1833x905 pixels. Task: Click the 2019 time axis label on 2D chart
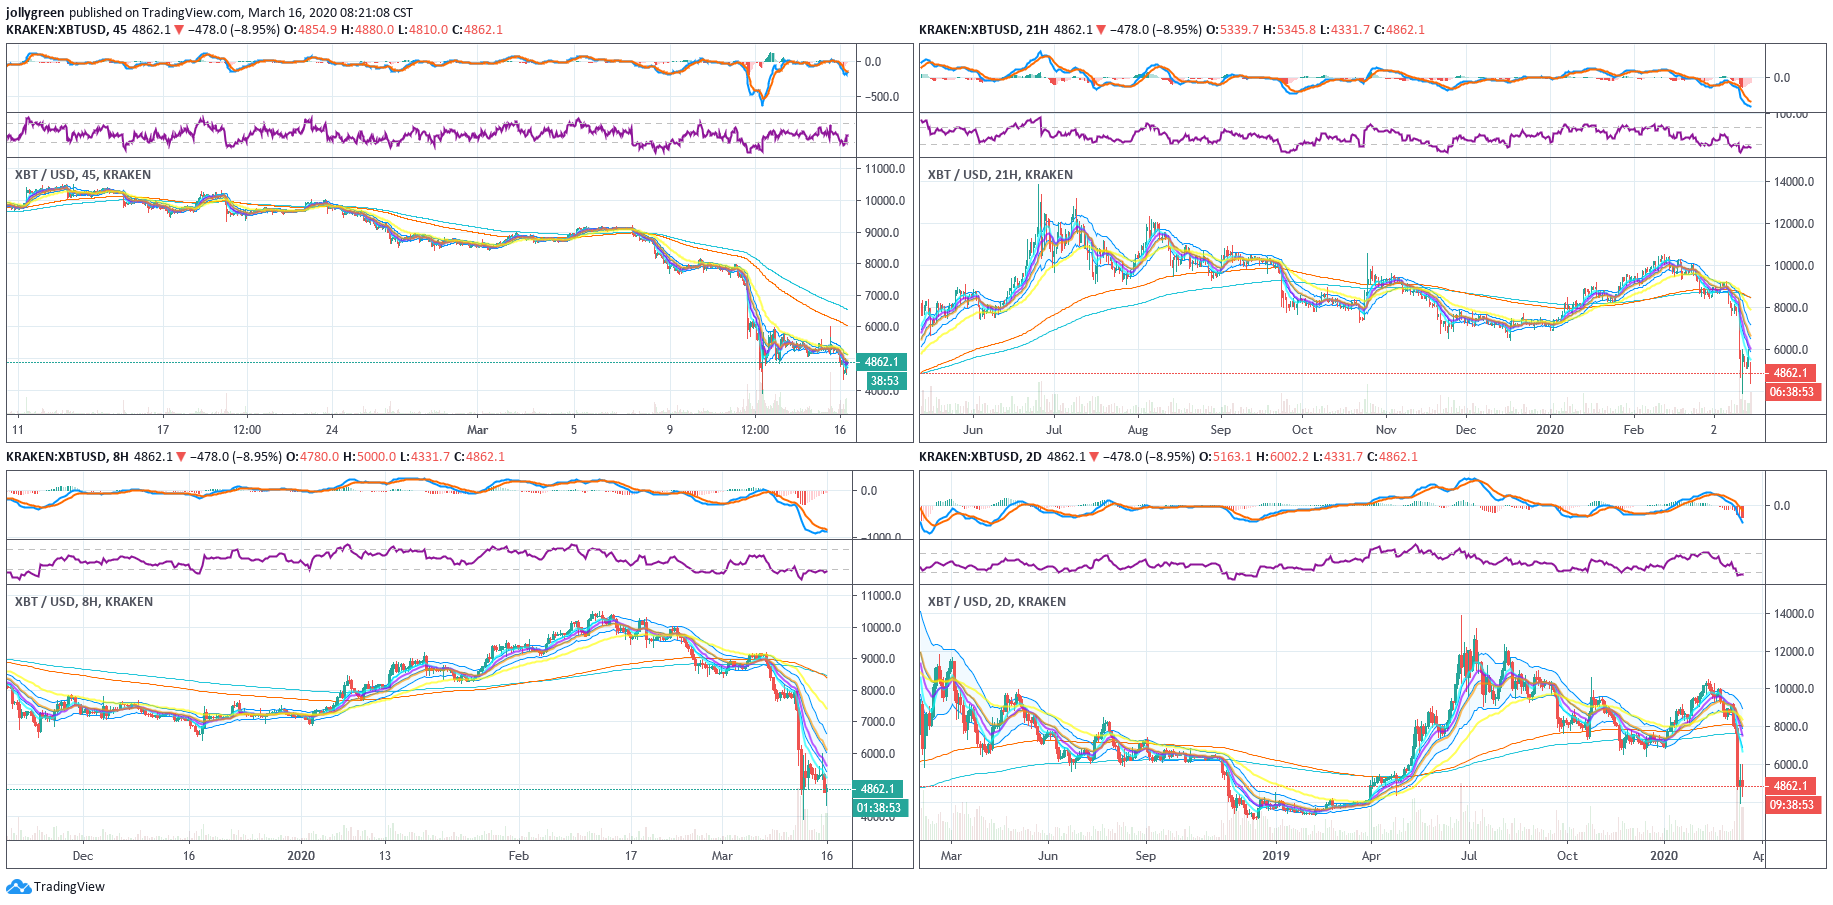(1276, 856)
